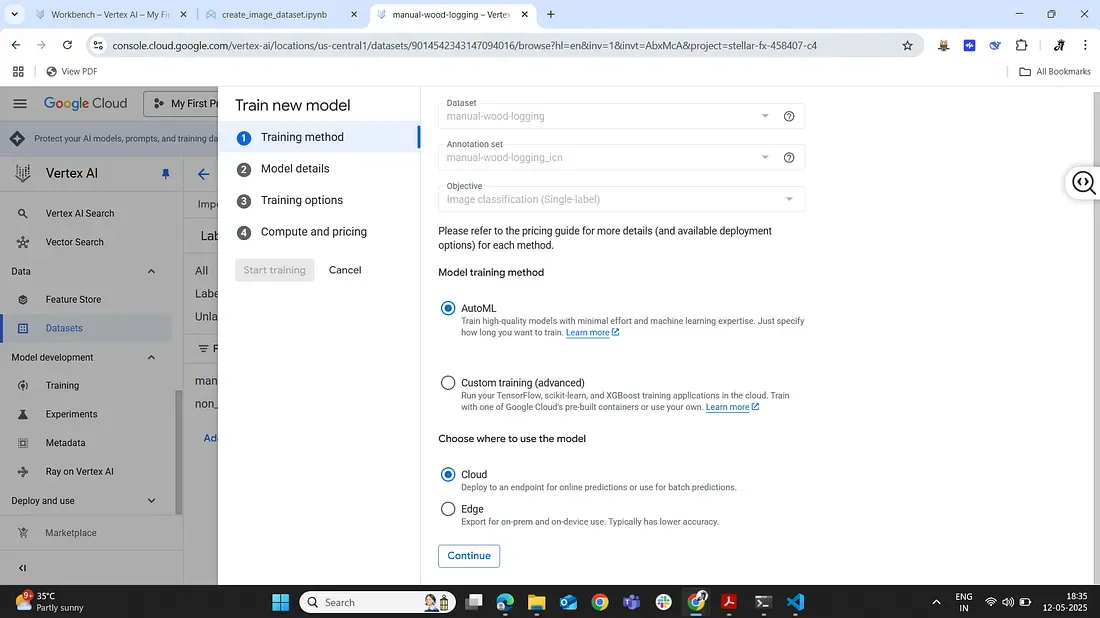
Task: Switch to the create_image_dataset.ipynb tab
Action: click(273, 15)
